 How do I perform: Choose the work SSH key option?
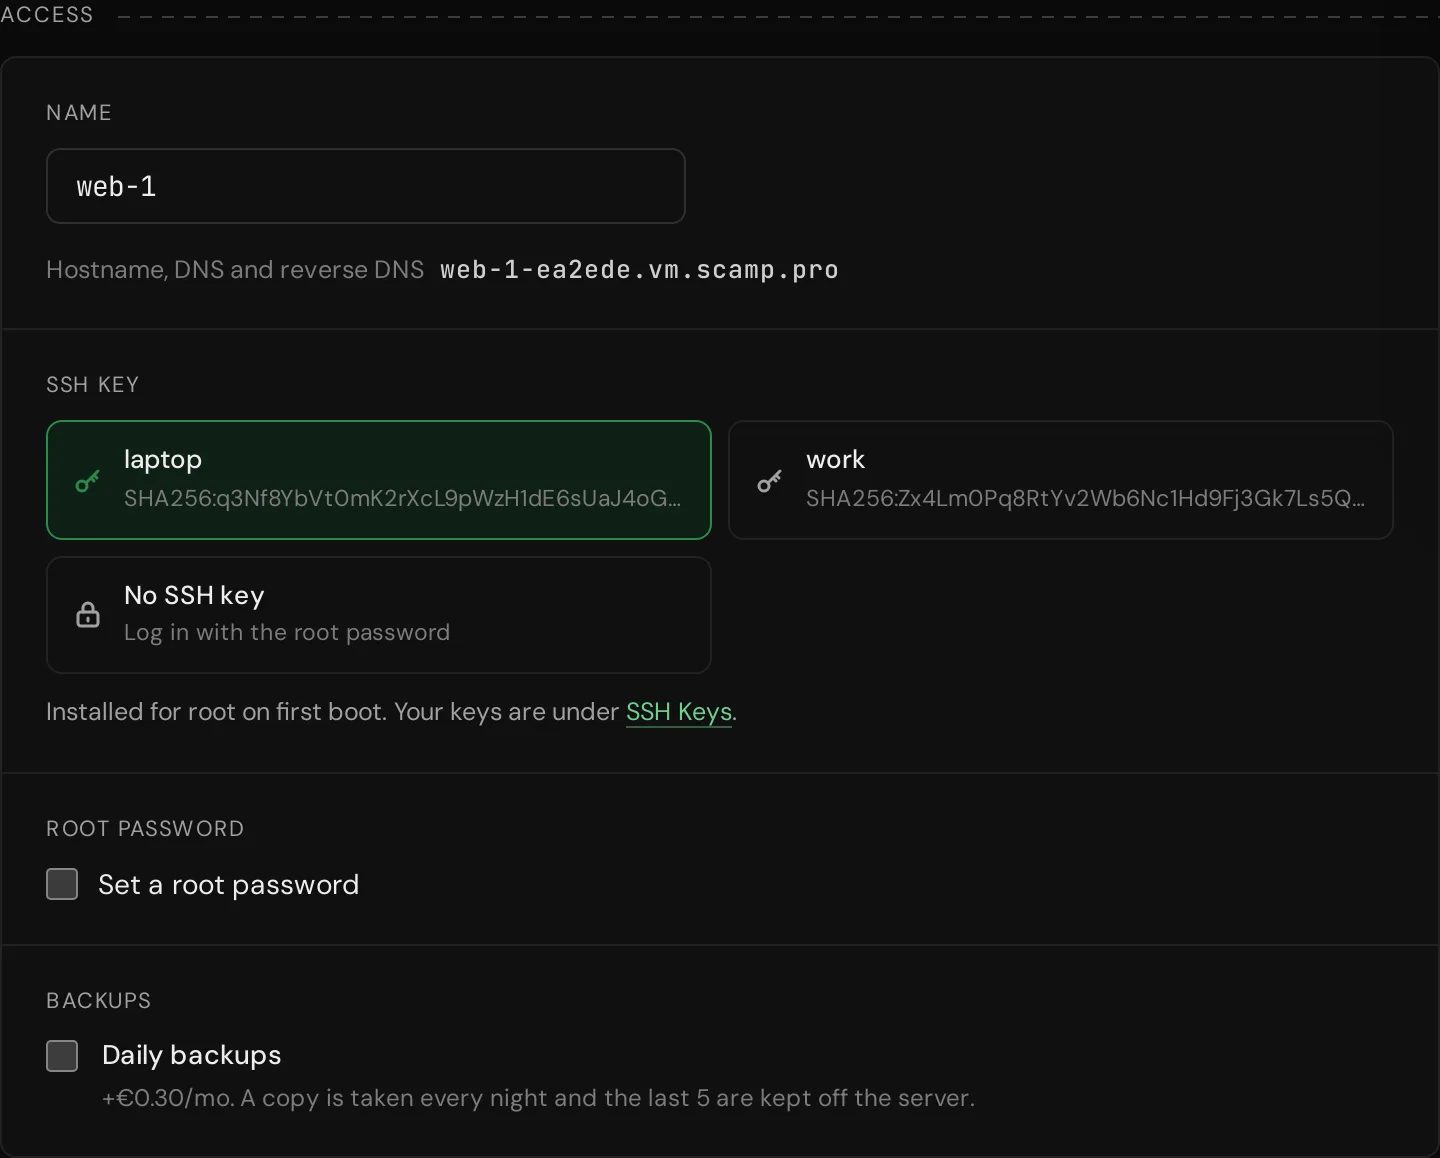1061,480
